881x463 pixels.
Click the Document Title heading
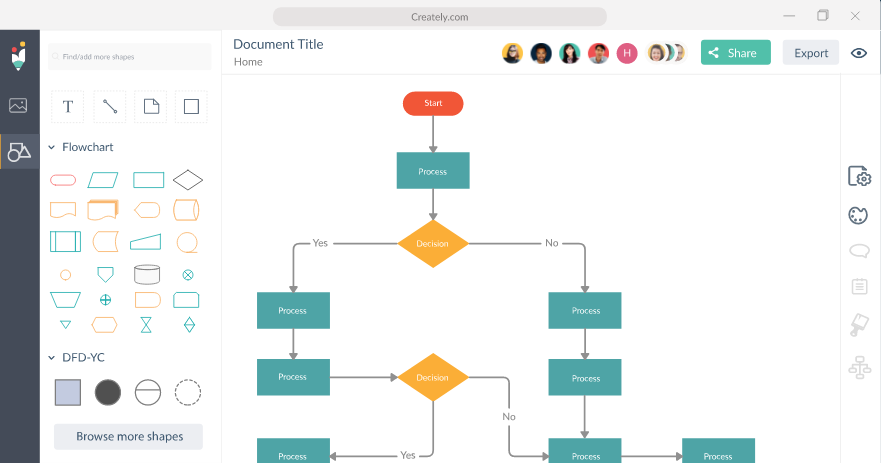(278, 44)
